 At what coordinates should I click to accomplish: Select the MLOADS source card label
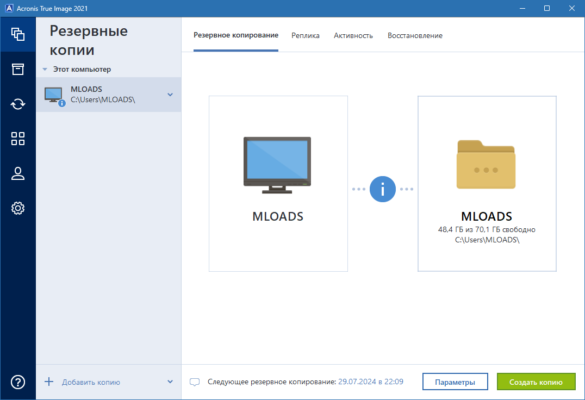[x=278, y=216]
